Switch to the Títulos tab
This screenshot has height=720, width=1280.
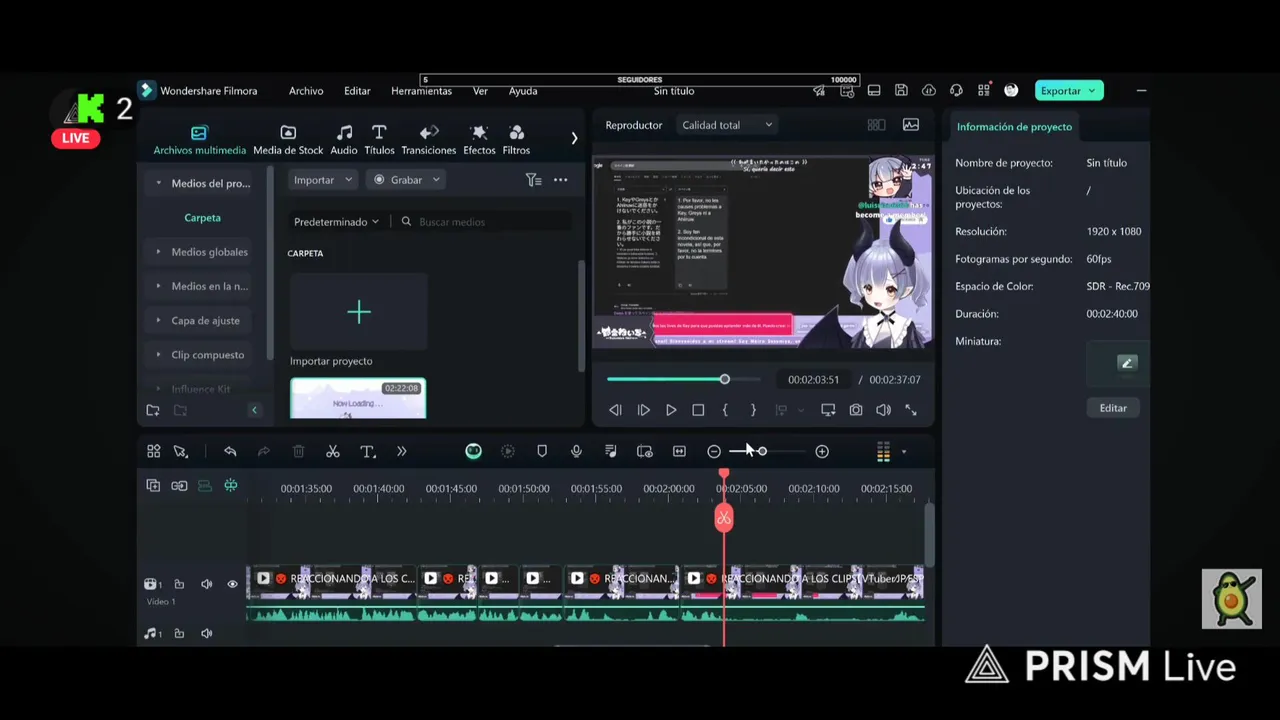pyautogui.click(x=379, y=140)
